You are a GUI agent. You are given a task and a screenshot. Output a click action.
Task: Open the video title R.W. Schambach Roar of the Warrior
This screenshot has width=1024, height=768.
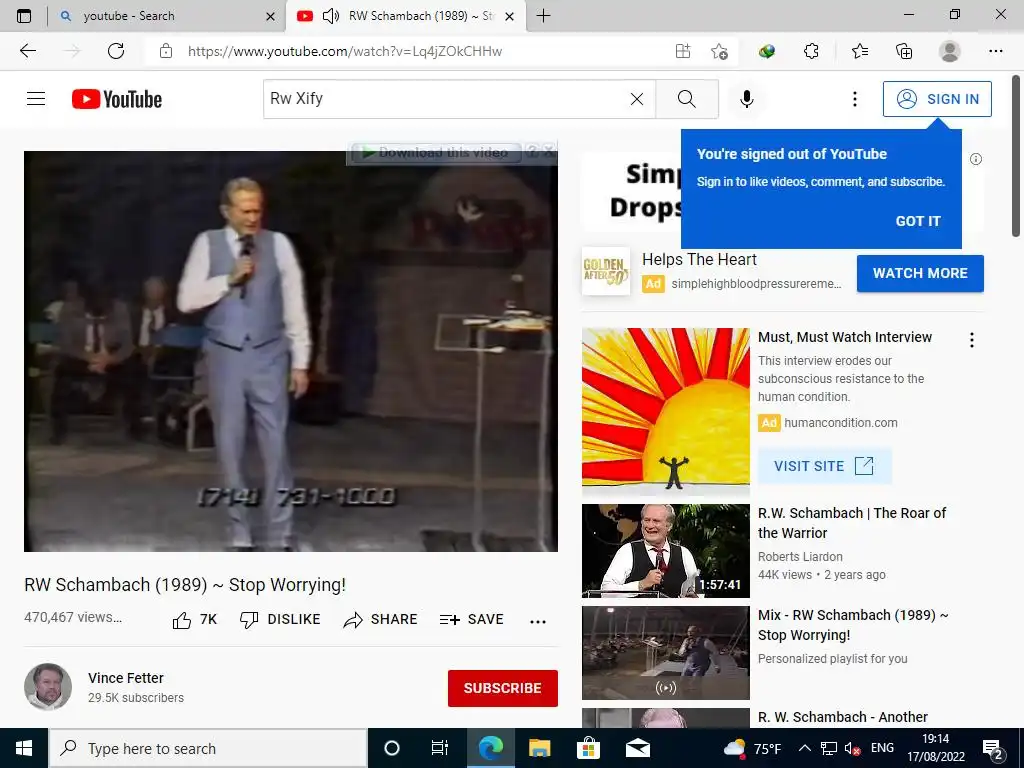click(852, 523)
